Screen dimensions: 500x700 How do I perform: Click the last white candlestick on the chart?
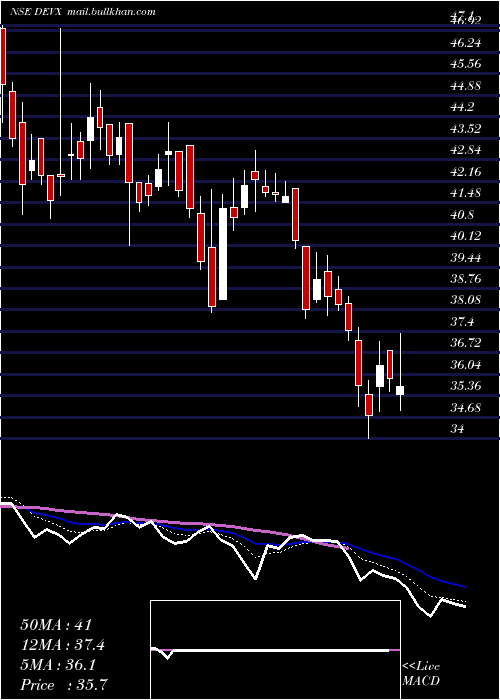pos(400,391)
